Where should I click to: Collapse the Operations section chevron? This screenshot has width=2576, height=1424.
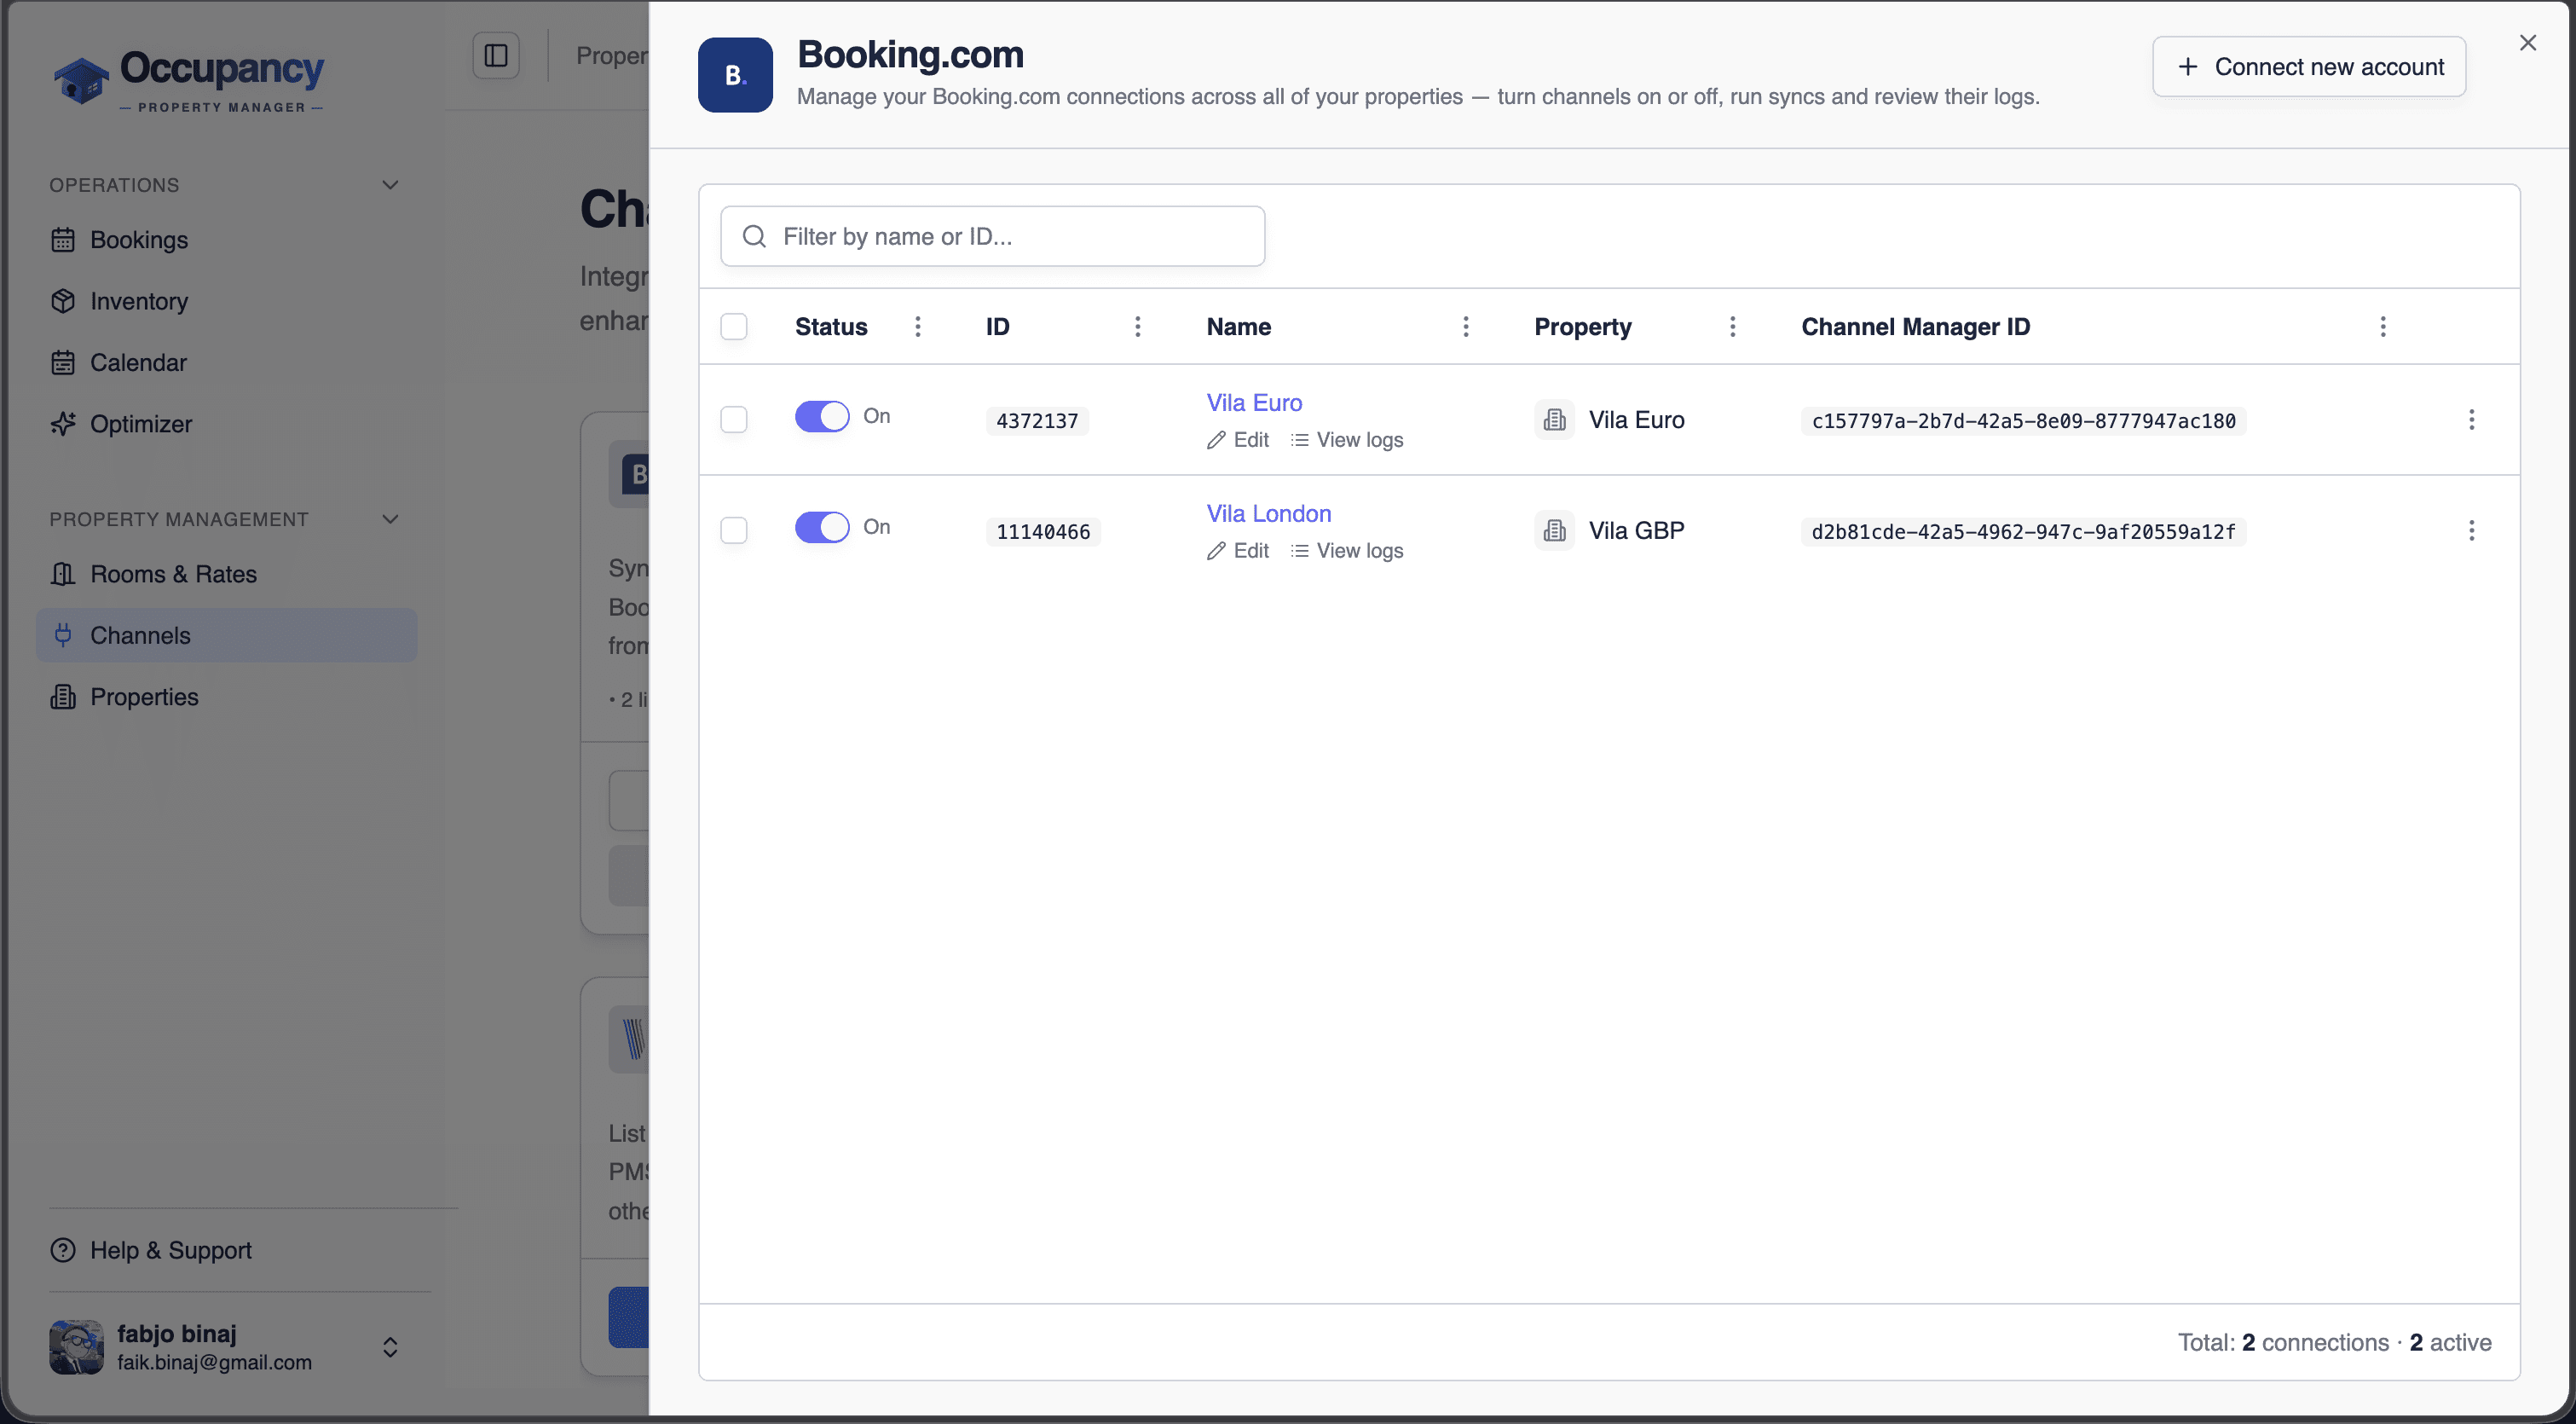click(391, 185)
